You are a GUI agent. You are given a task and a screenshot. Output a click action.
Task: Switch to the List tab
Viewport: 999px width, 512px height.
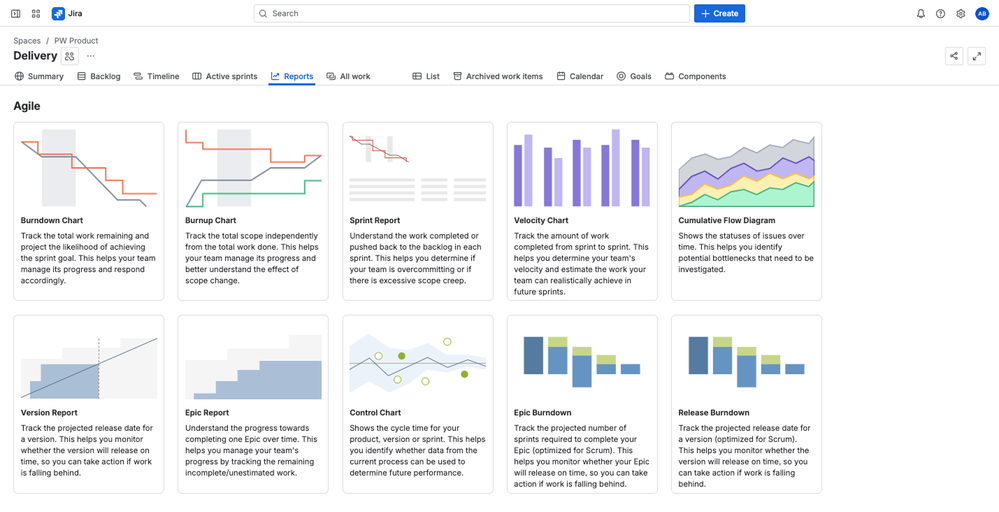[x=426, y=76]
